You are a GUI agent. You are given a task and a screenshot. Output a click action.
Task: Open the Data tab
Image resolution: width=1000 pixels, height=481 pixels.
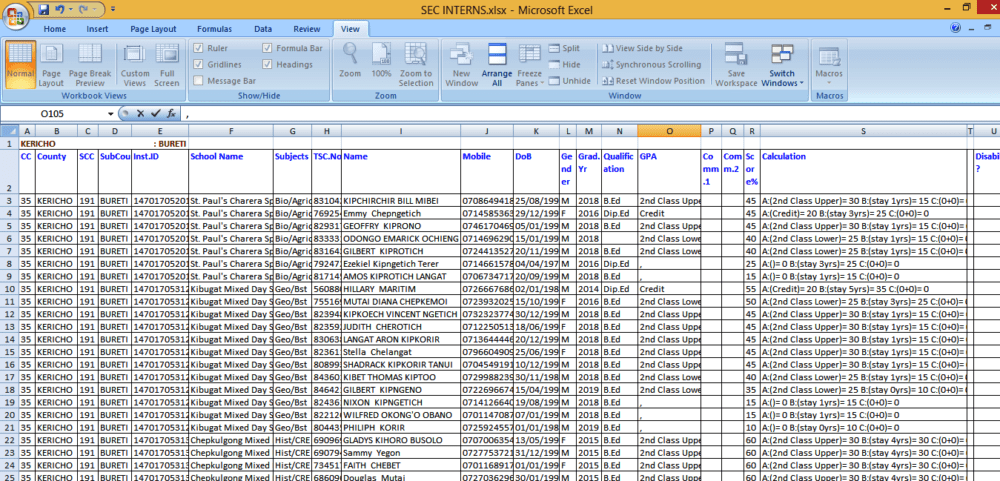pyautogui.click(x=263, y=29)
